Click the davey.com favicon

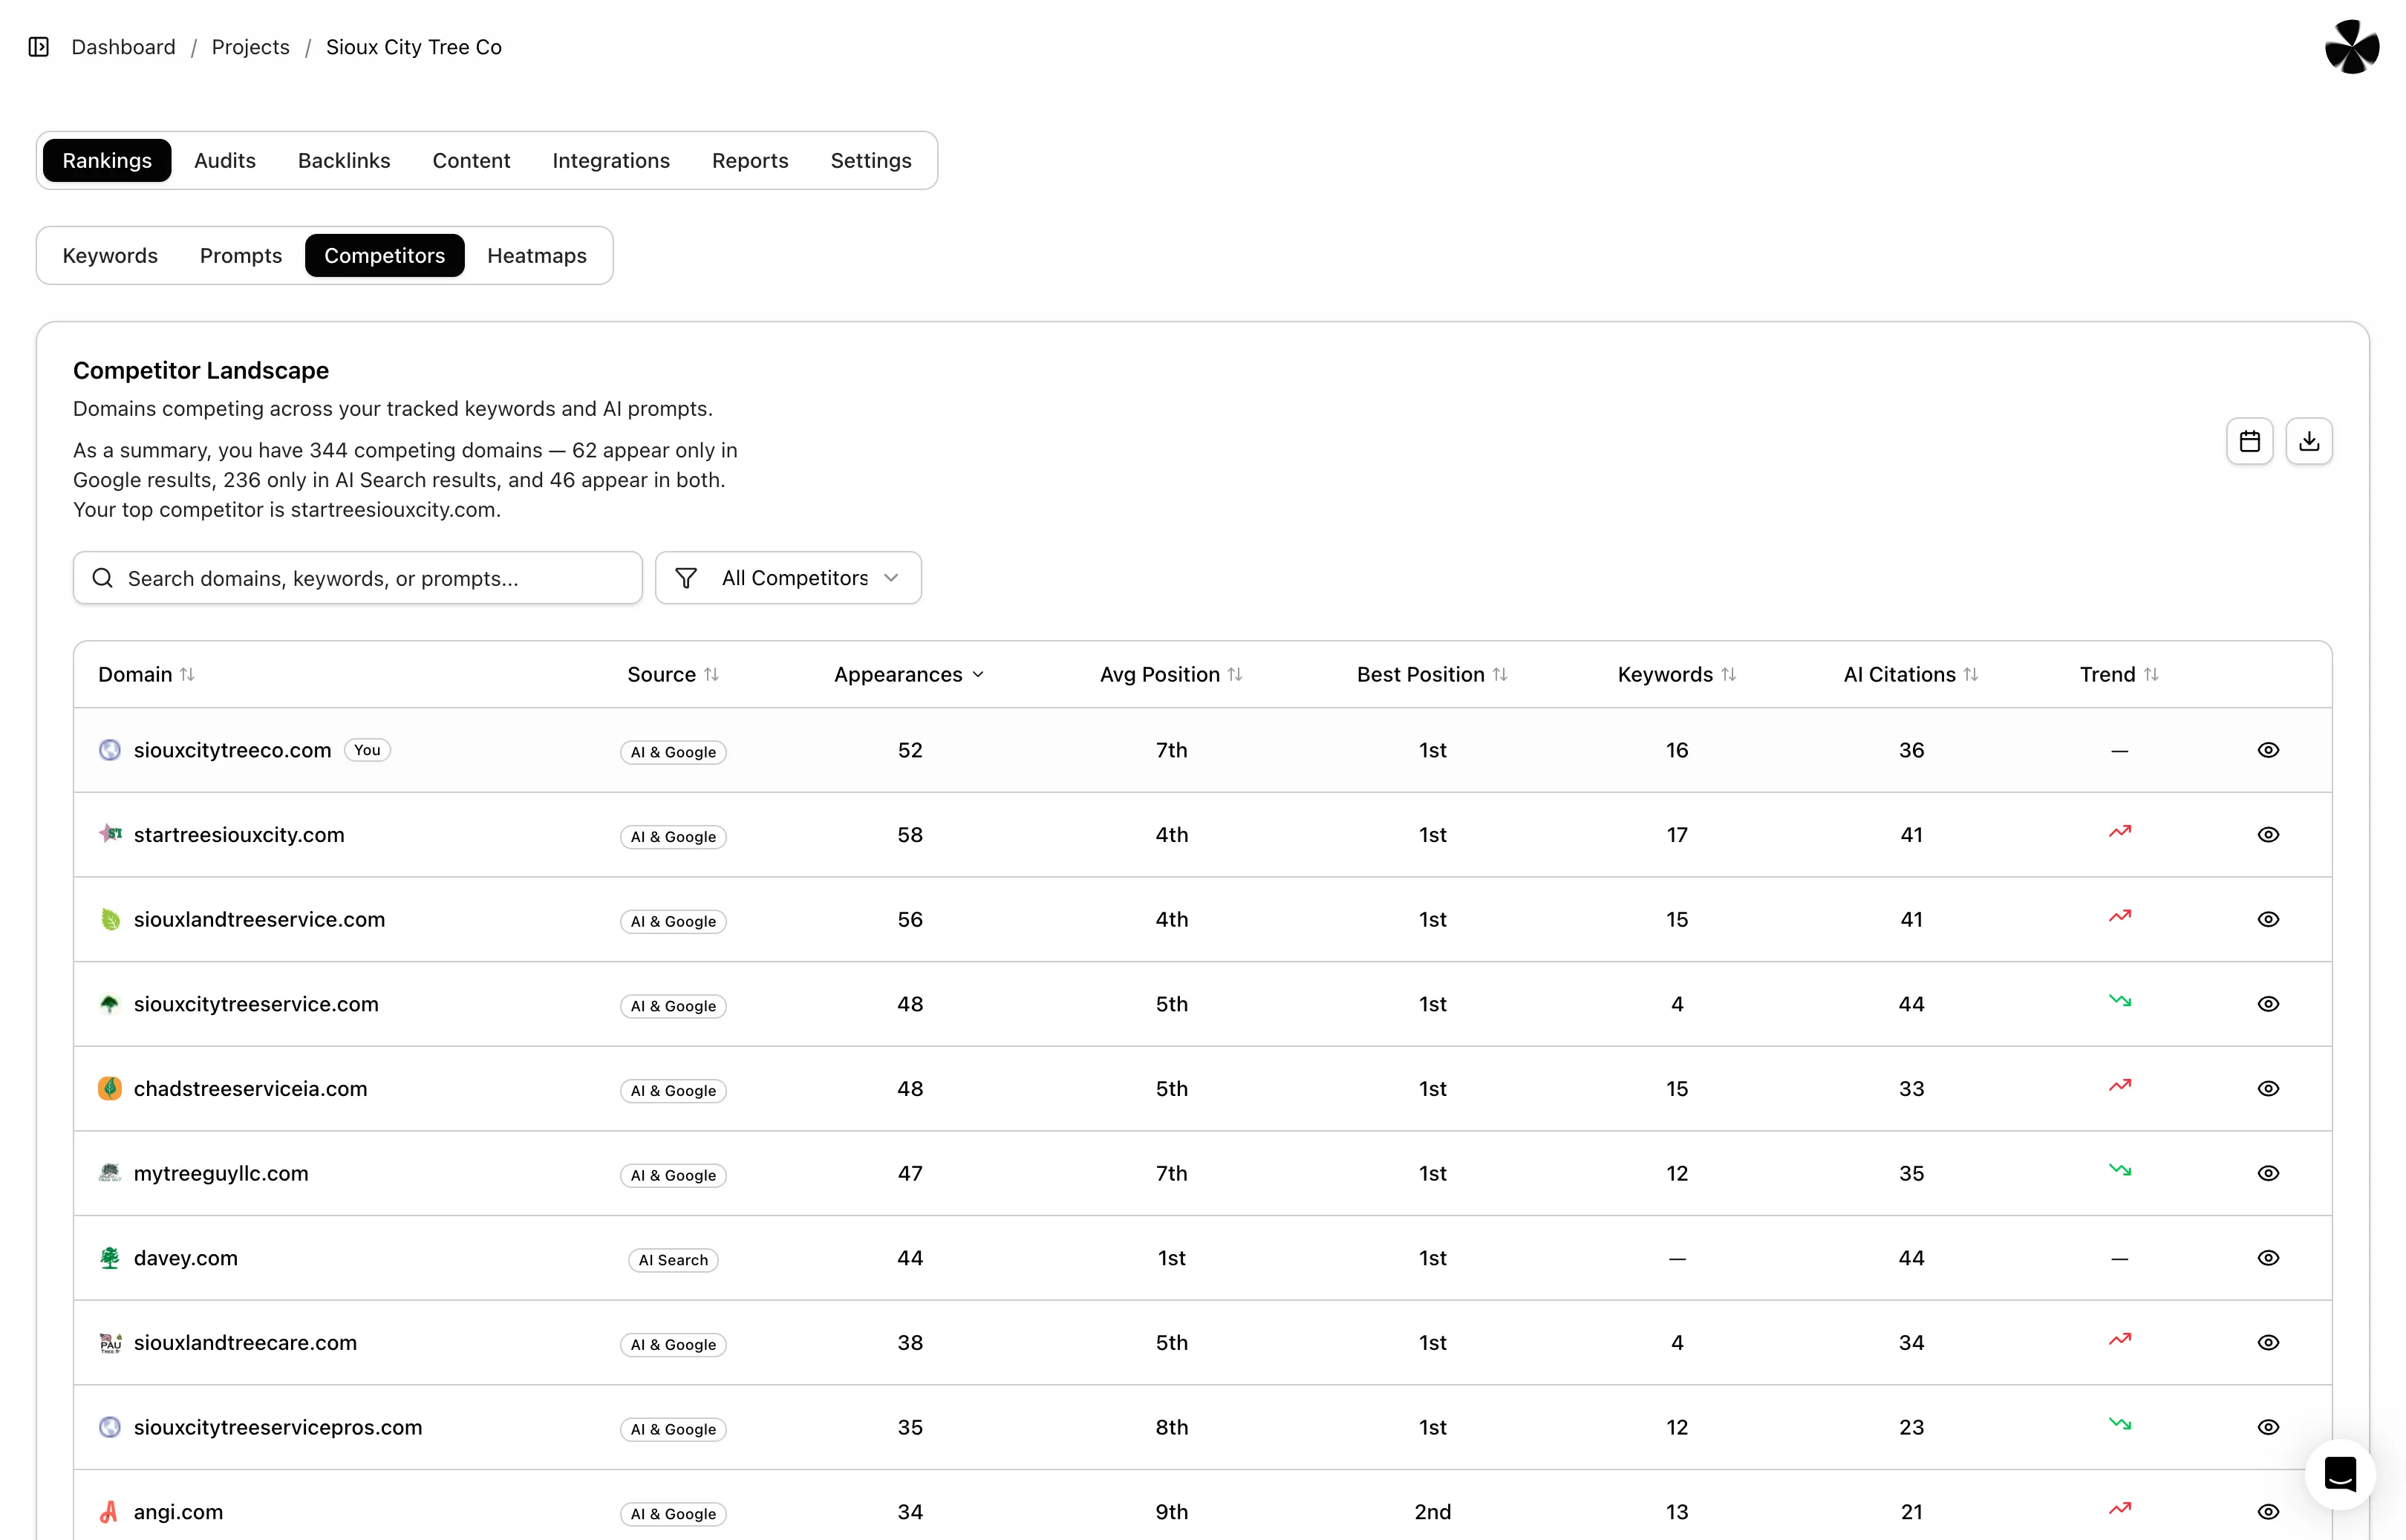[110, 1258]
